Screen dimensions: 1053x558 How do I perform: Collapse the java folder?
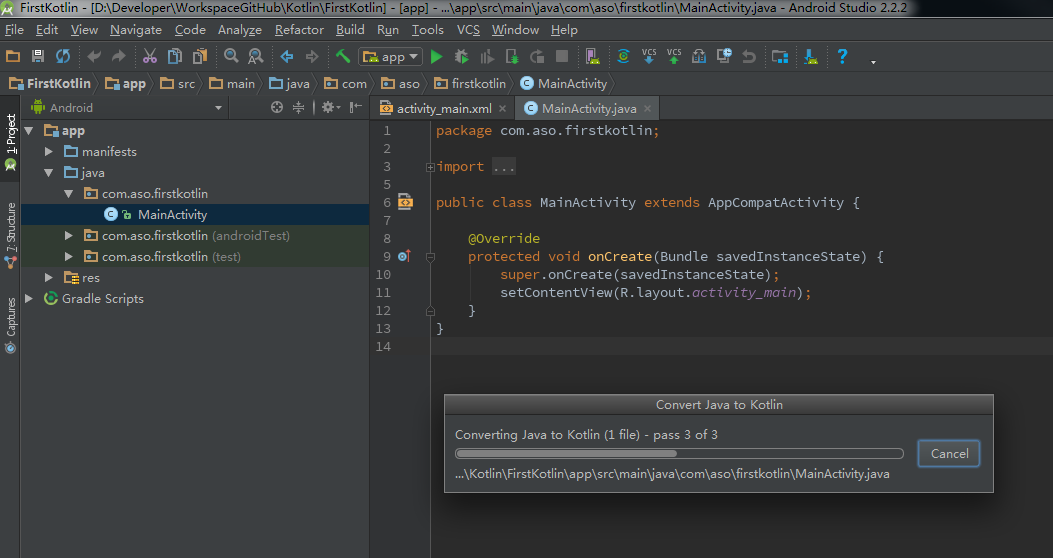(x=48, y=173)
